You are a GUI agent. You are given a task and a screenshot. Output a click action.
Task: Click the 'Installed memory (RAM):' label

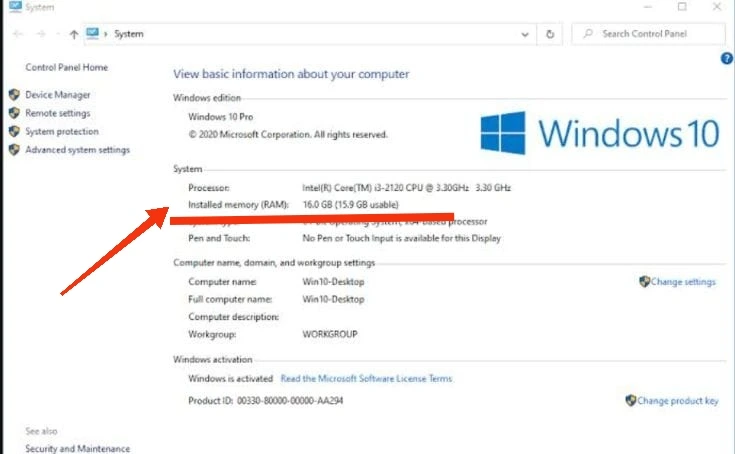[239, 205]
